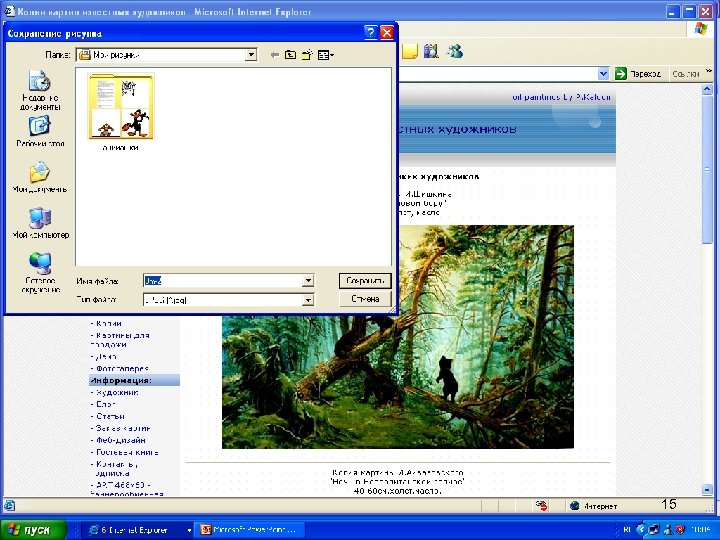Open the oil paintings by P.Kalson link

point(561,97)
